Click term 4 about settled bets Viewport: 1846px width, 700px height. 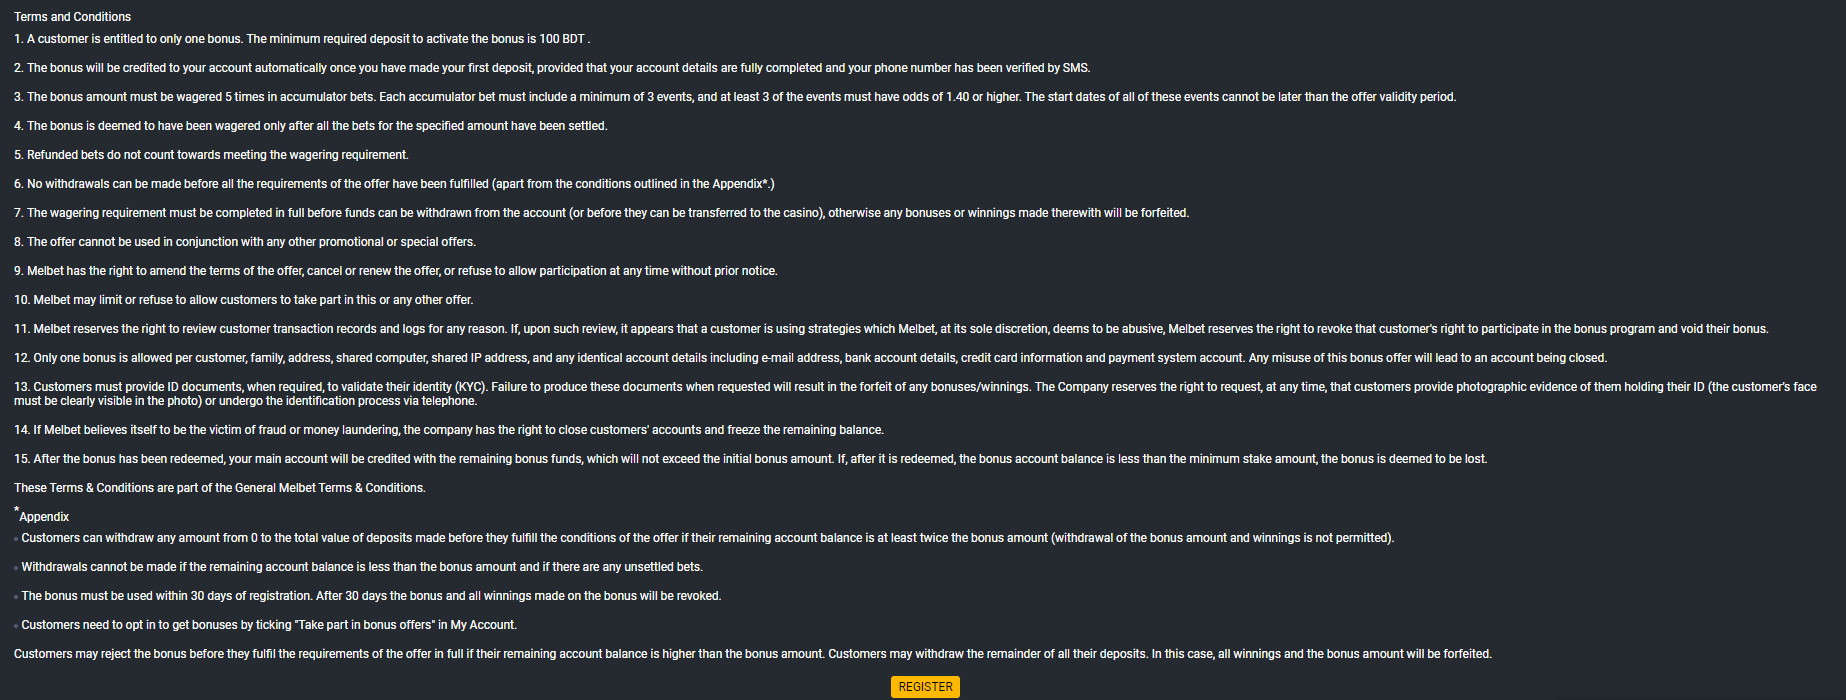[311, 126]
